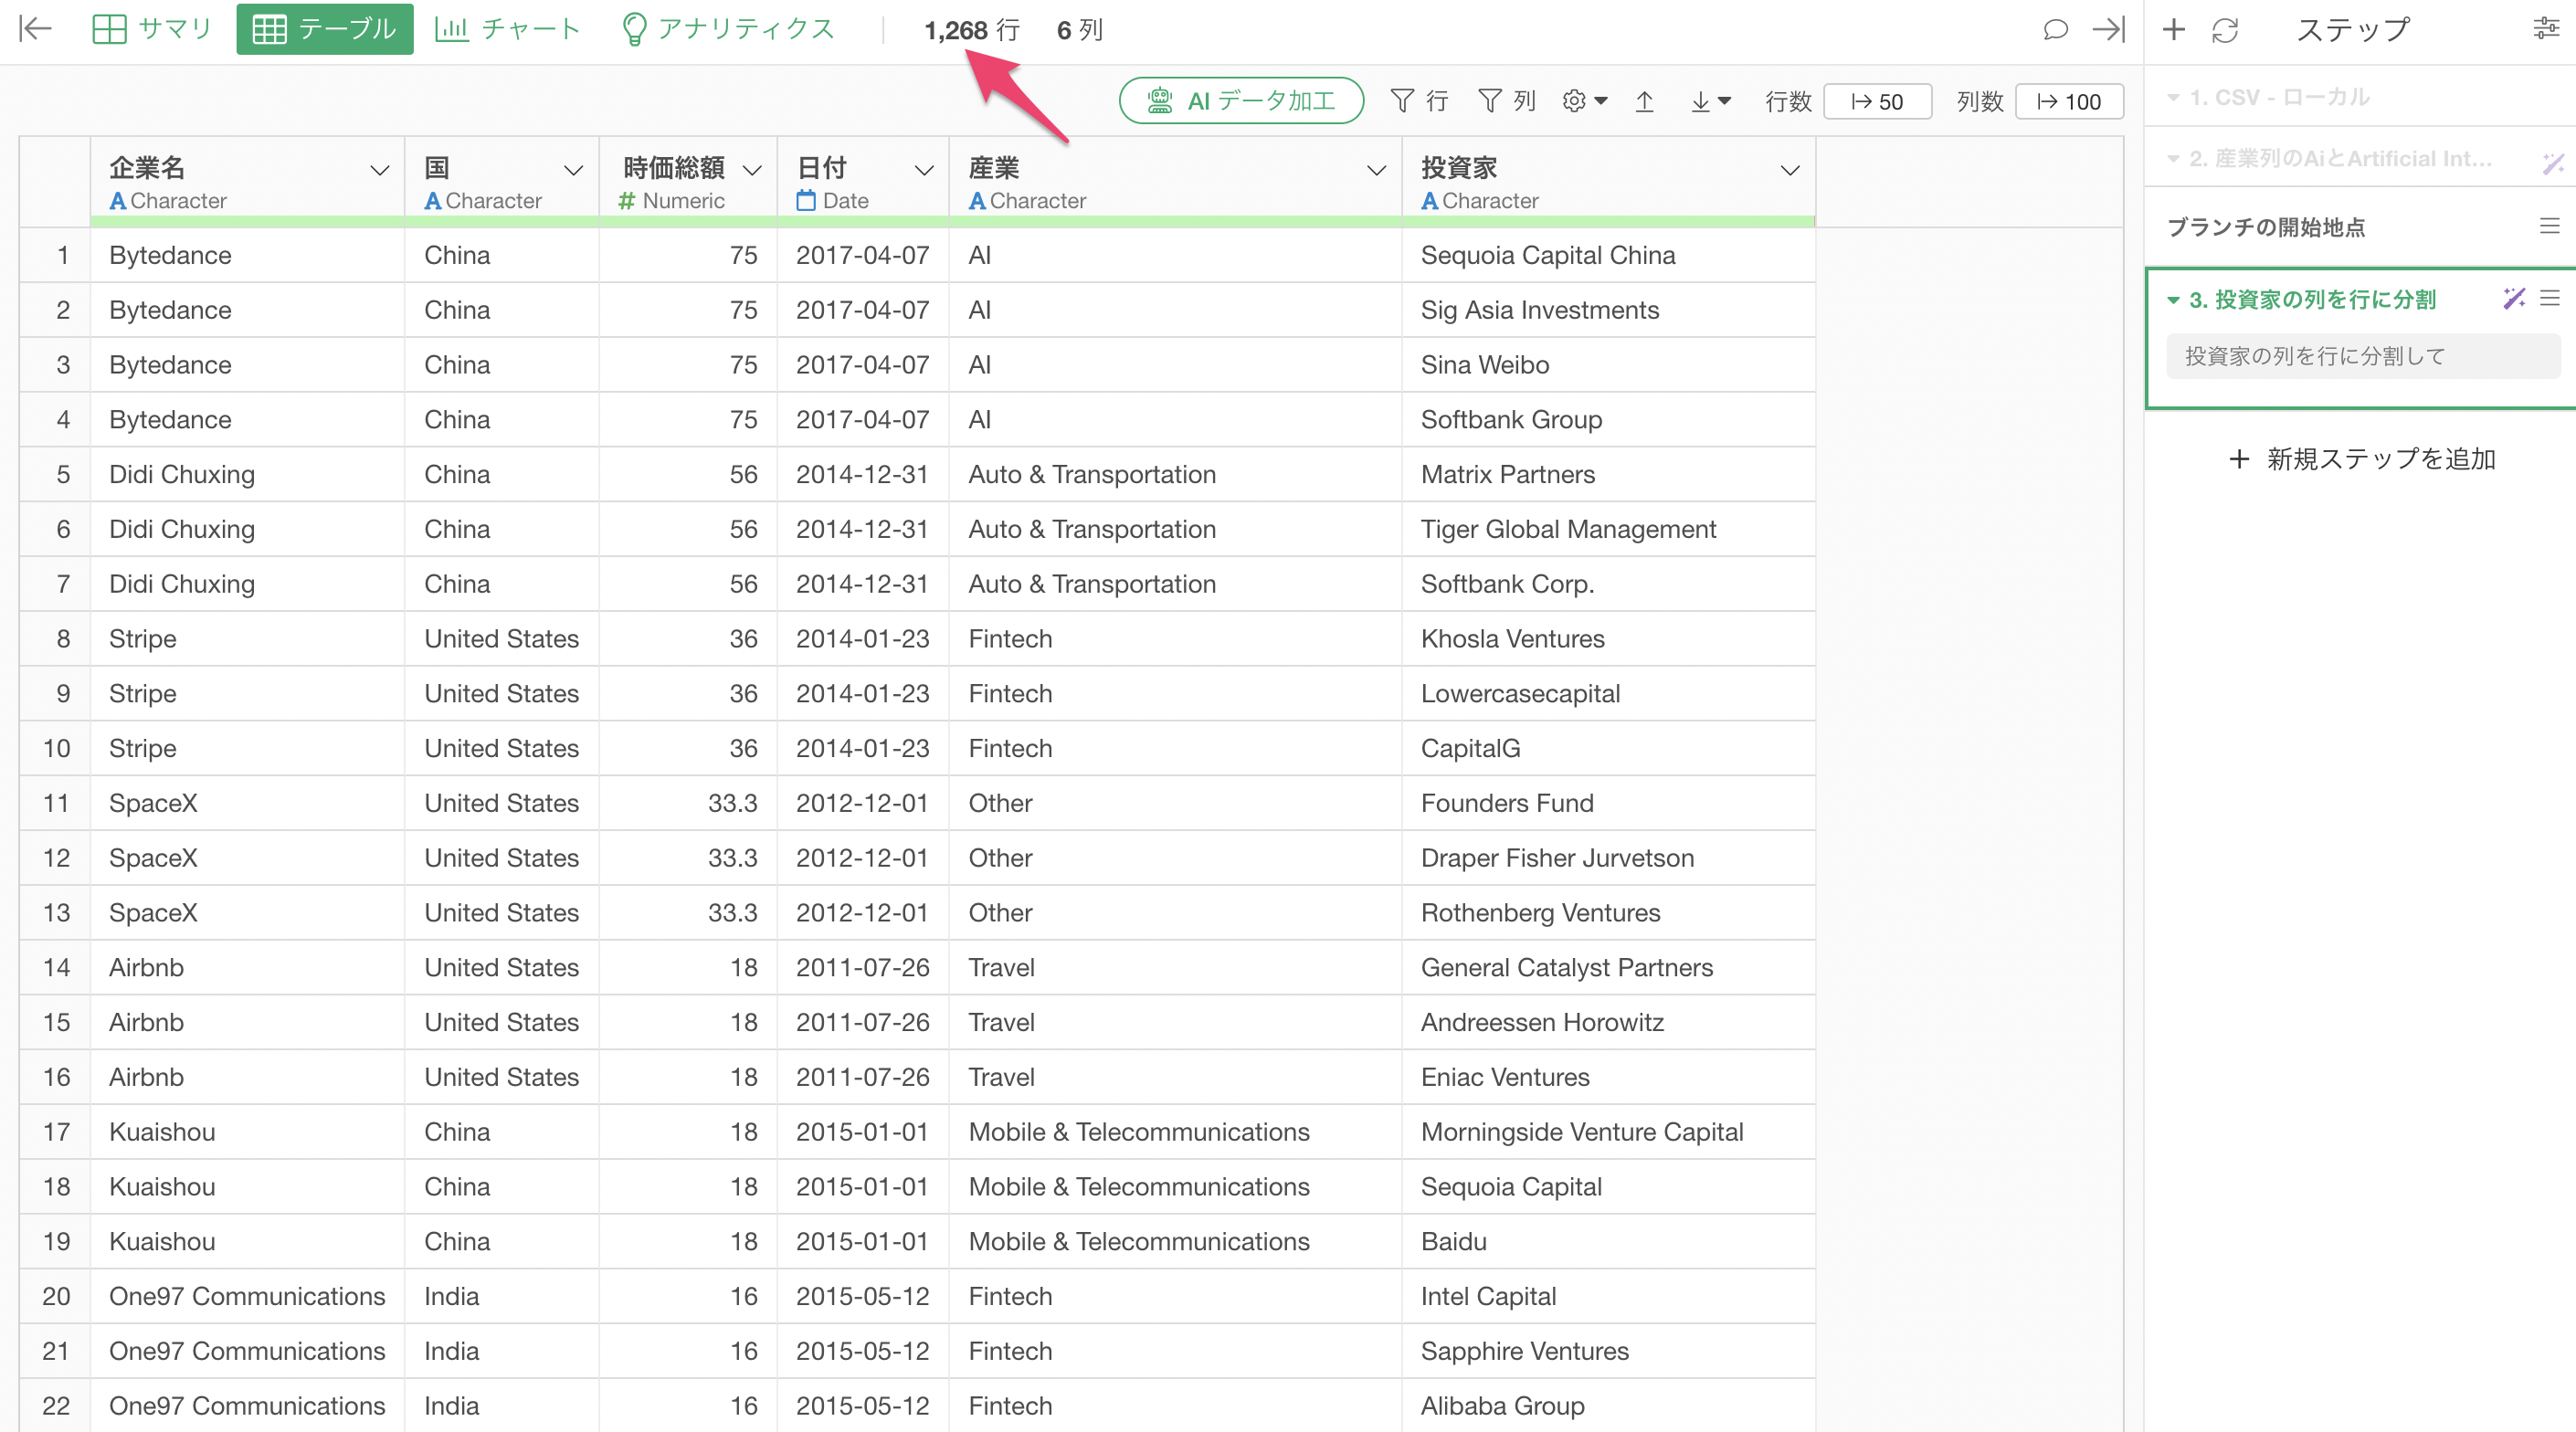Collapse the steps panel arrow icon
2576x1432 pixels.
pyautogui.click(x=2109, y=29)
